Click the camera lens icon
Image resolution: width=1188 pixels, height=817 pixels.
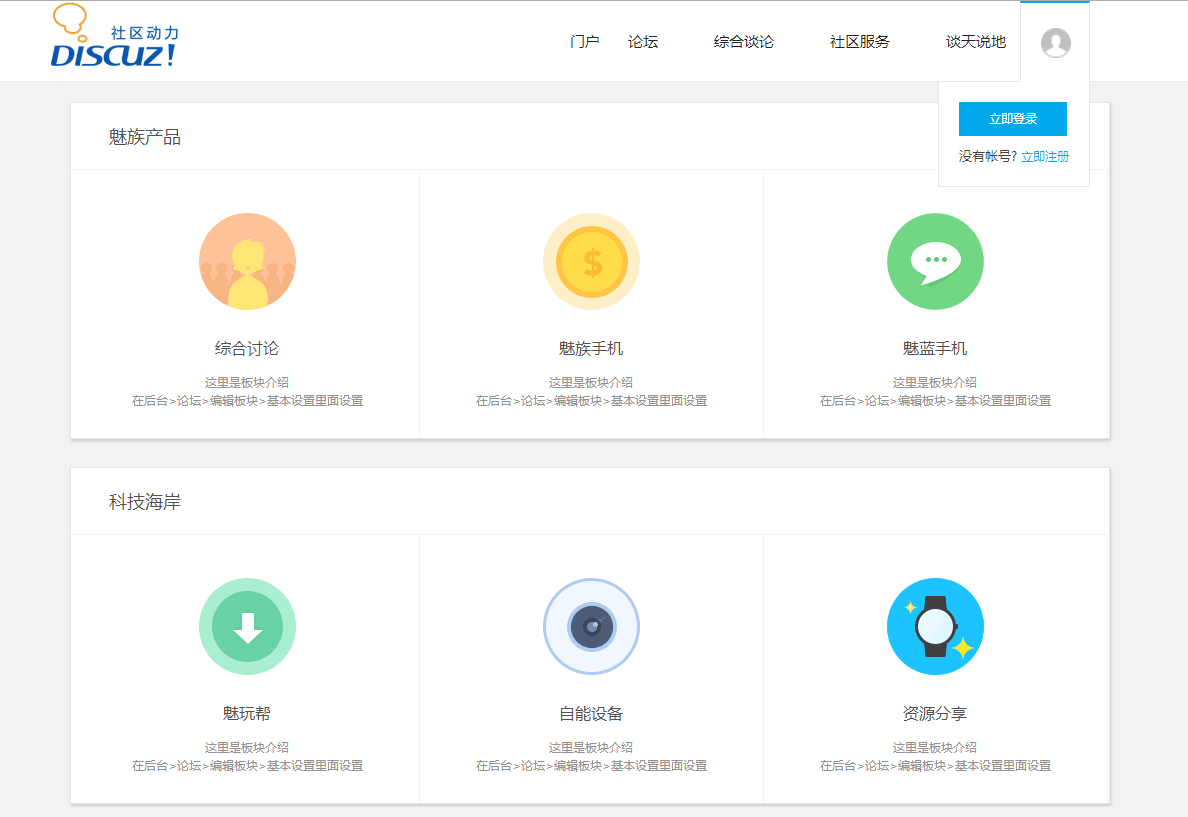point(591,627)
